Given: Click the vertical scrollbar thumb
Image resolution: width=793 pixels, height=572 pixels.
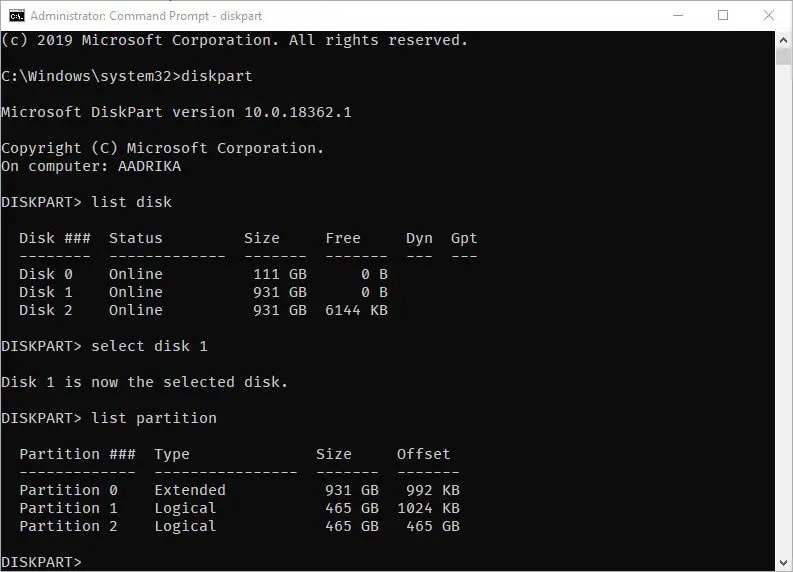Looking at the screenshot, I should pos(784,57).
